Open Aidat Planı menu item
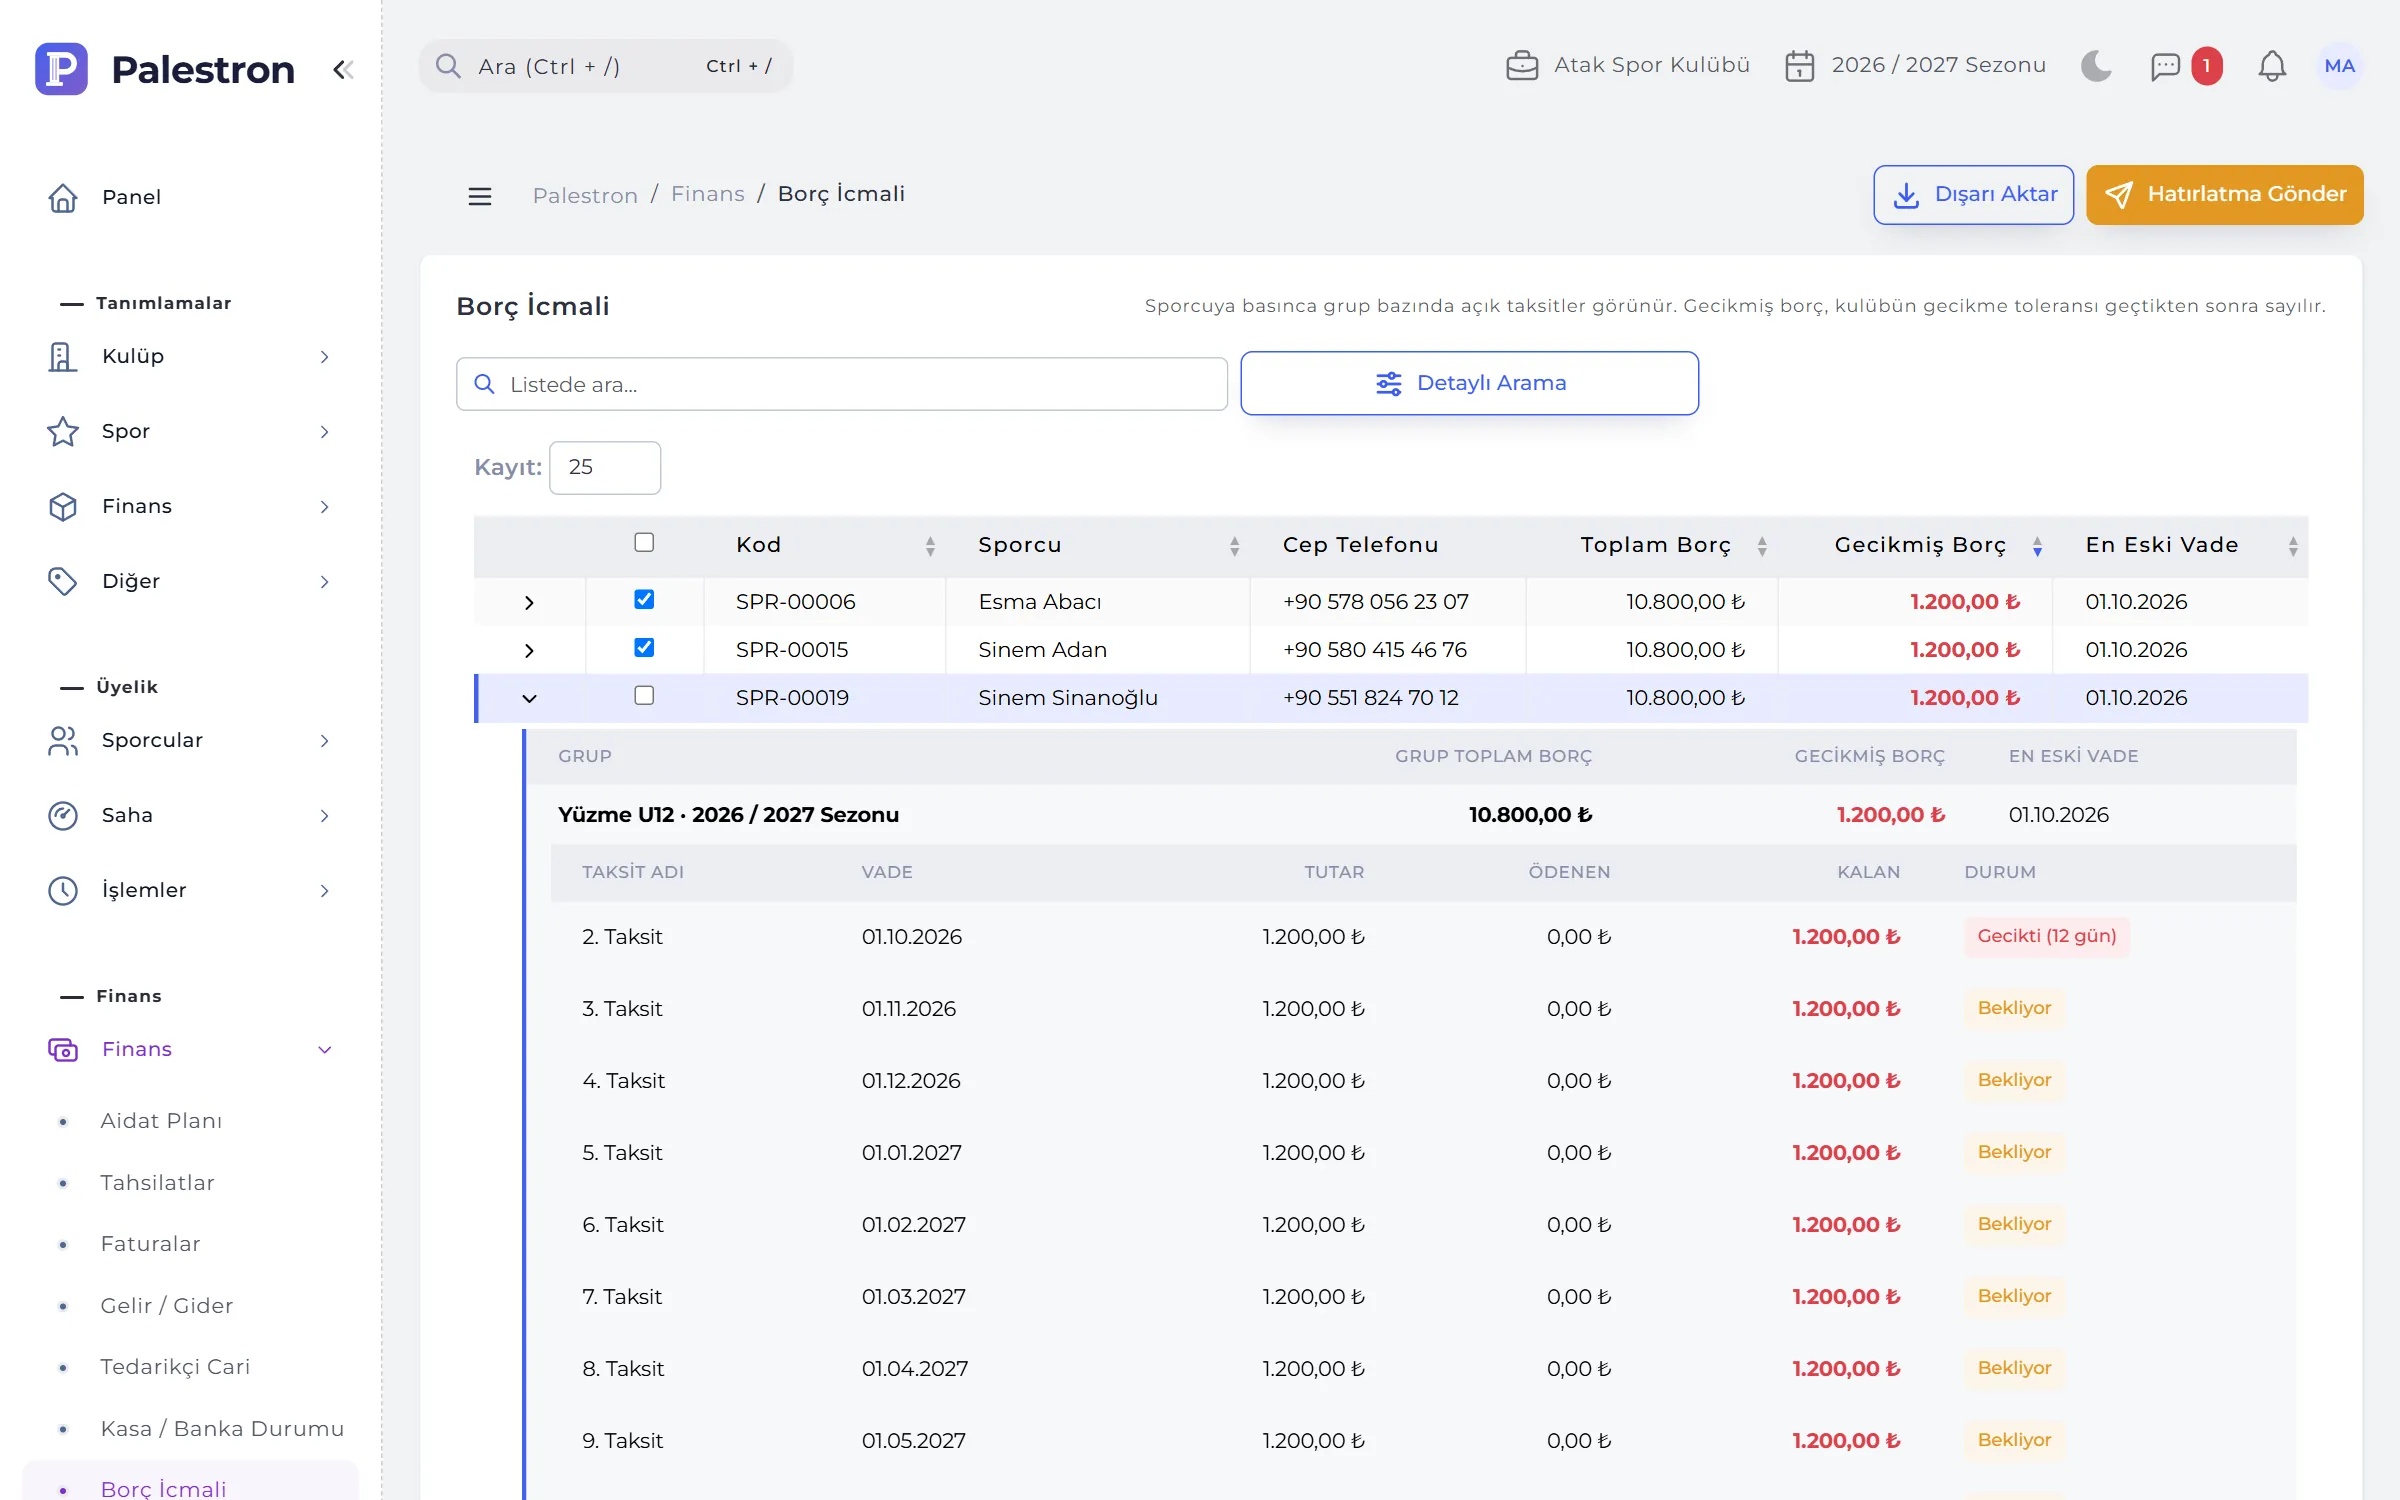Image resolution: width=2400 pixels, height=1500 pixels. point(161,1120)
